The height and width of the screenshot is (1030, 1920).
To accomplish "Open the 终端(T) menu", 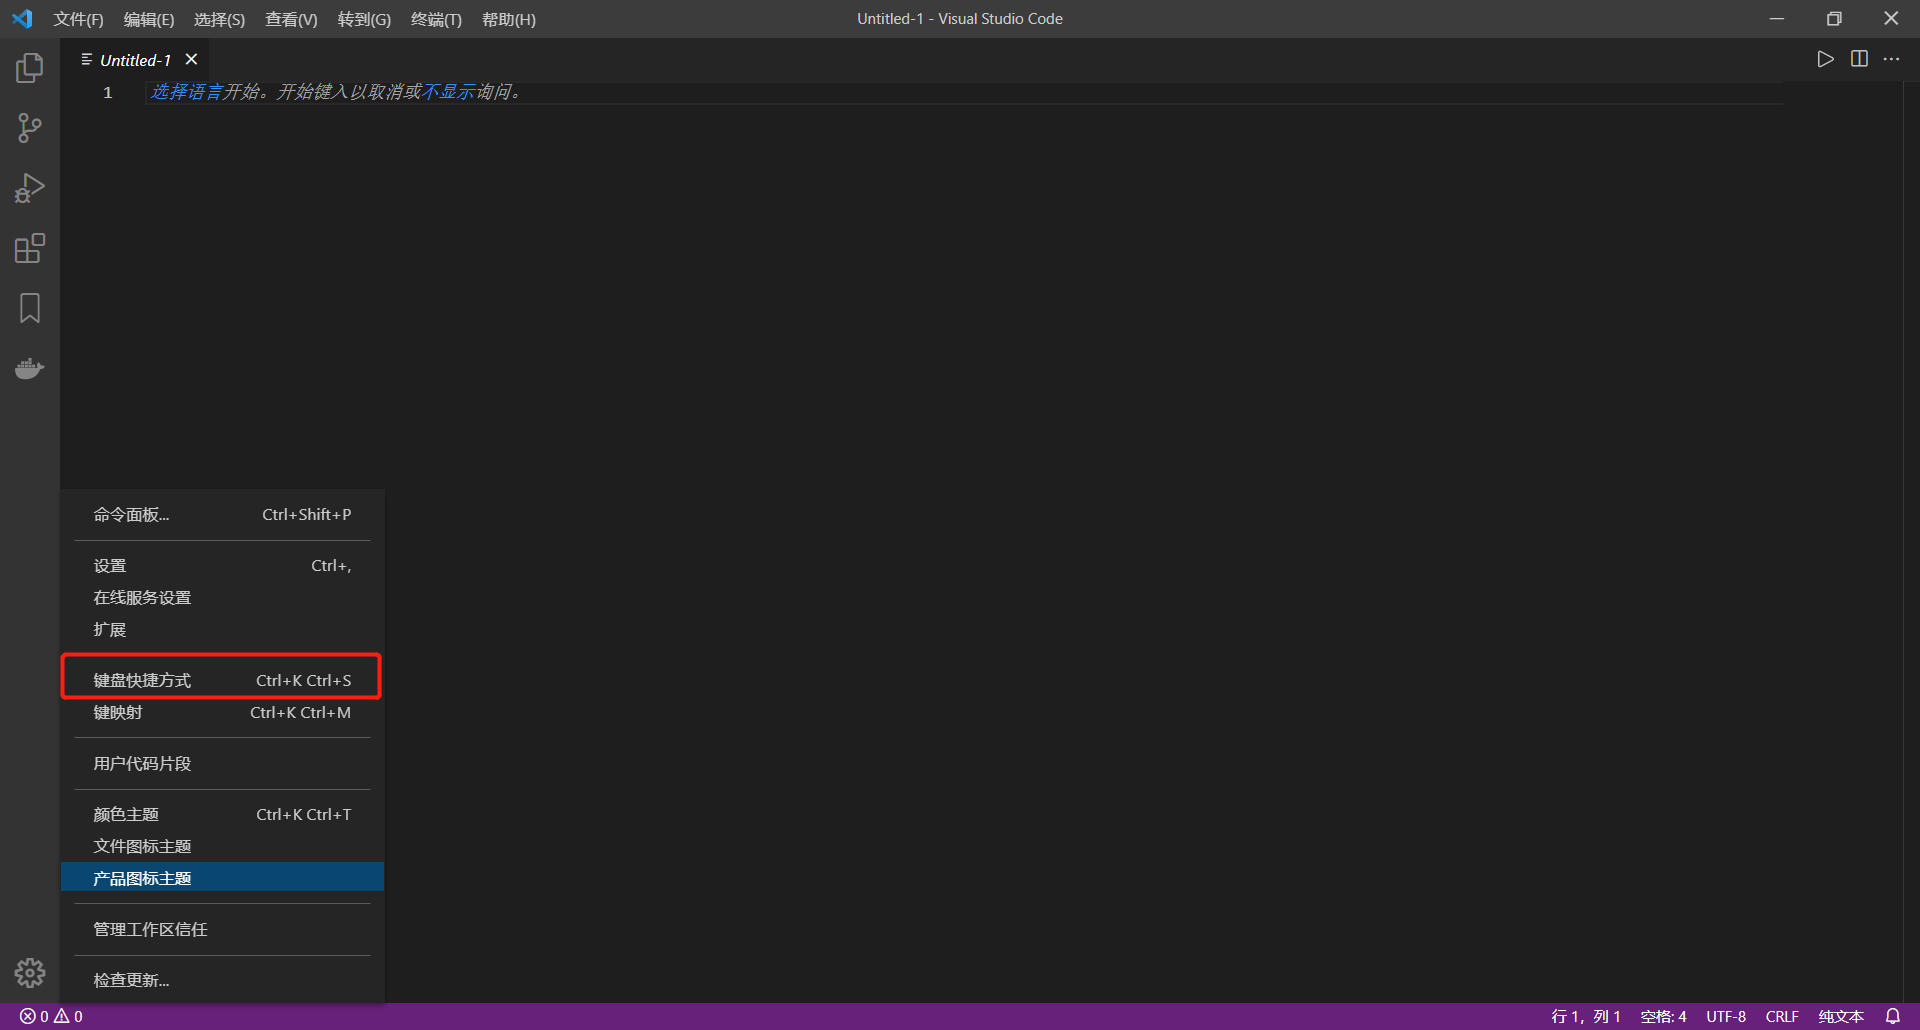I will point(436,19).
